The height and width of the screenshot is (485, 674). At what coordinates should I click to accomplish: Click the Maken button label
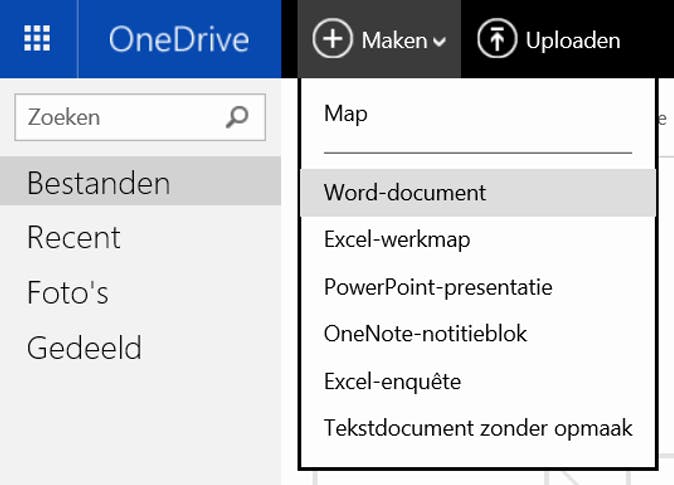pos(396,41)
